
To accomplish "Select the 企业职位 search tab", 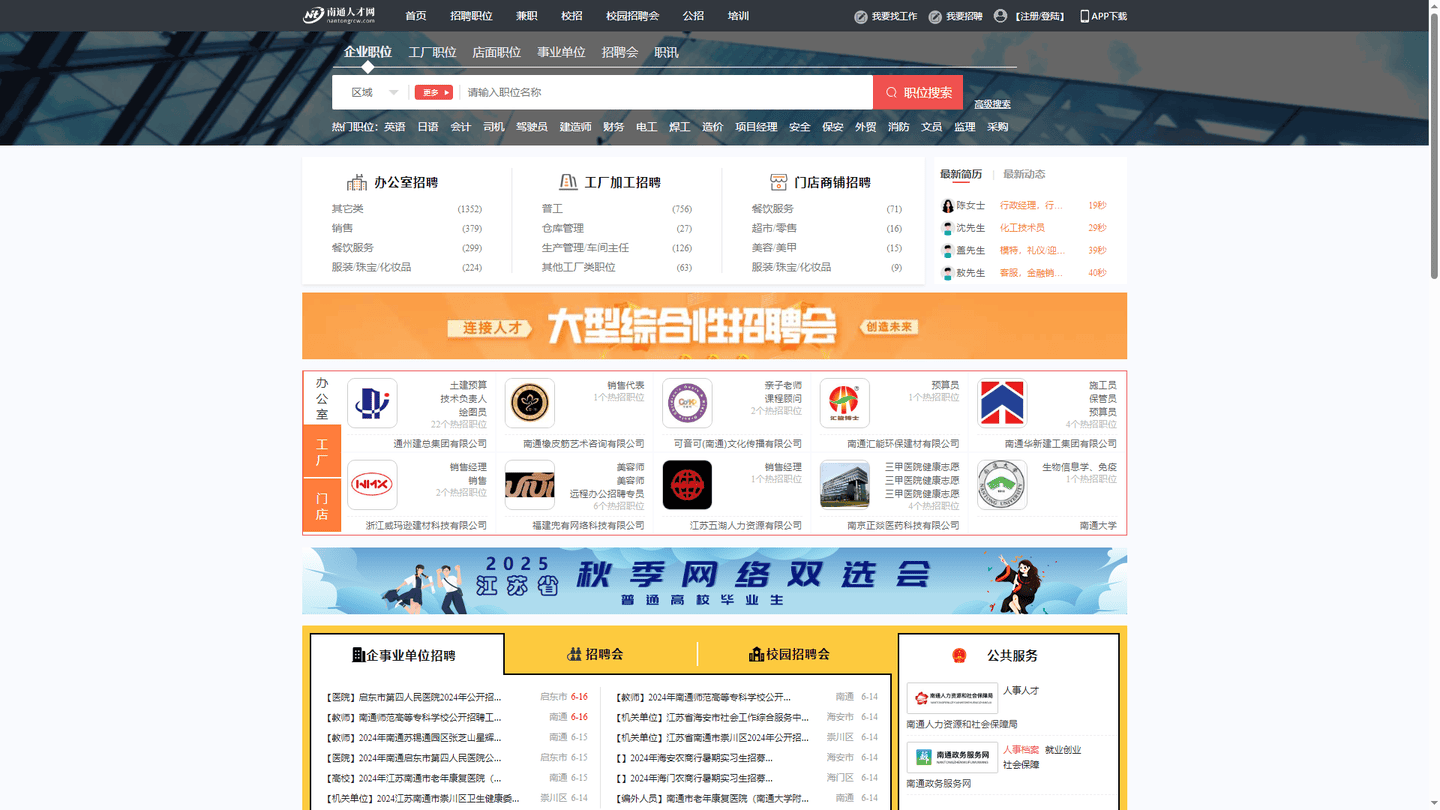I will pos(368,52).
